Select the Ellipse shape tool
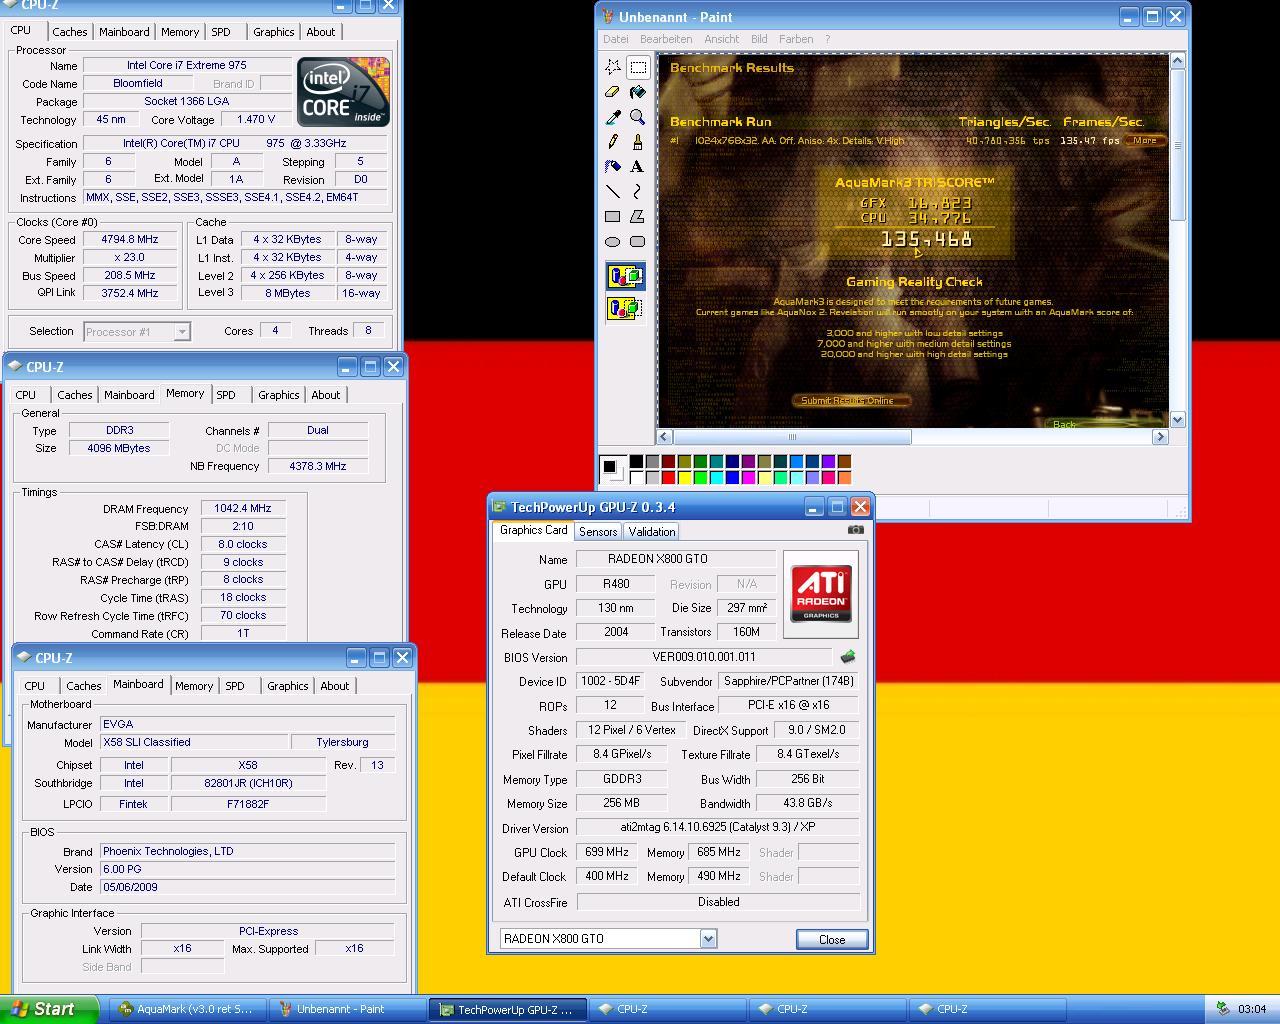The width and height of the screenshot is (1280, 1024). click(x=613, y=242)
